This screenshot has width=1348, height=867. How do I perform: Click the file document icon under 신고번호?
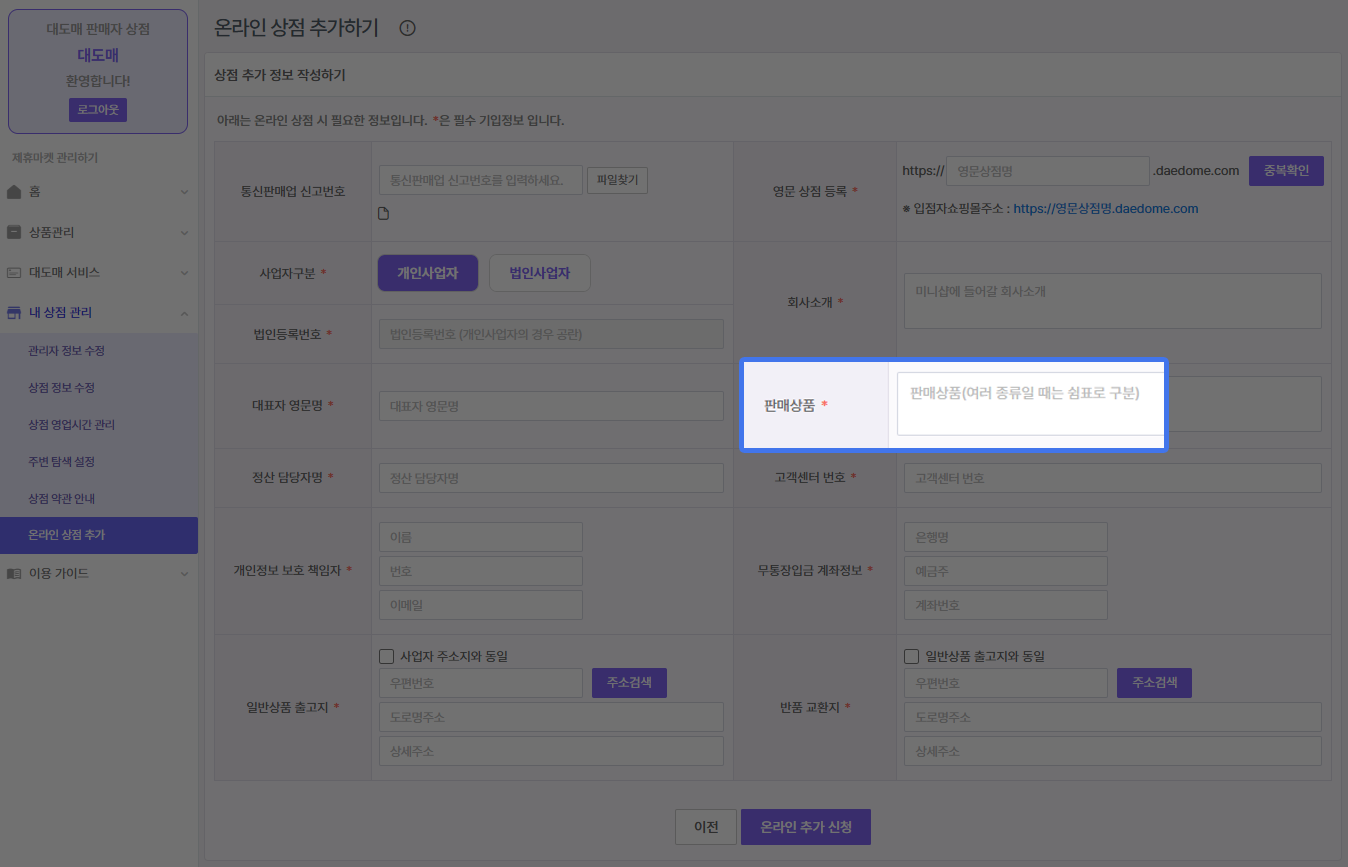coord(383,213)
